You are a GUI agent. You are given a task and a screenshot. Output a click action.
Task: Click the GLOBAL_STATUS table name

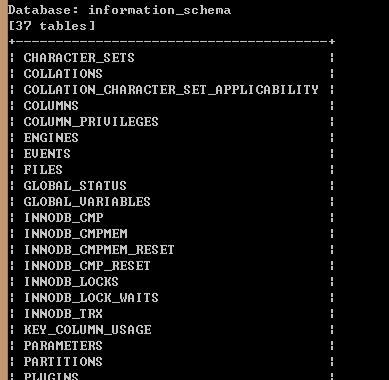coord(75,186)
